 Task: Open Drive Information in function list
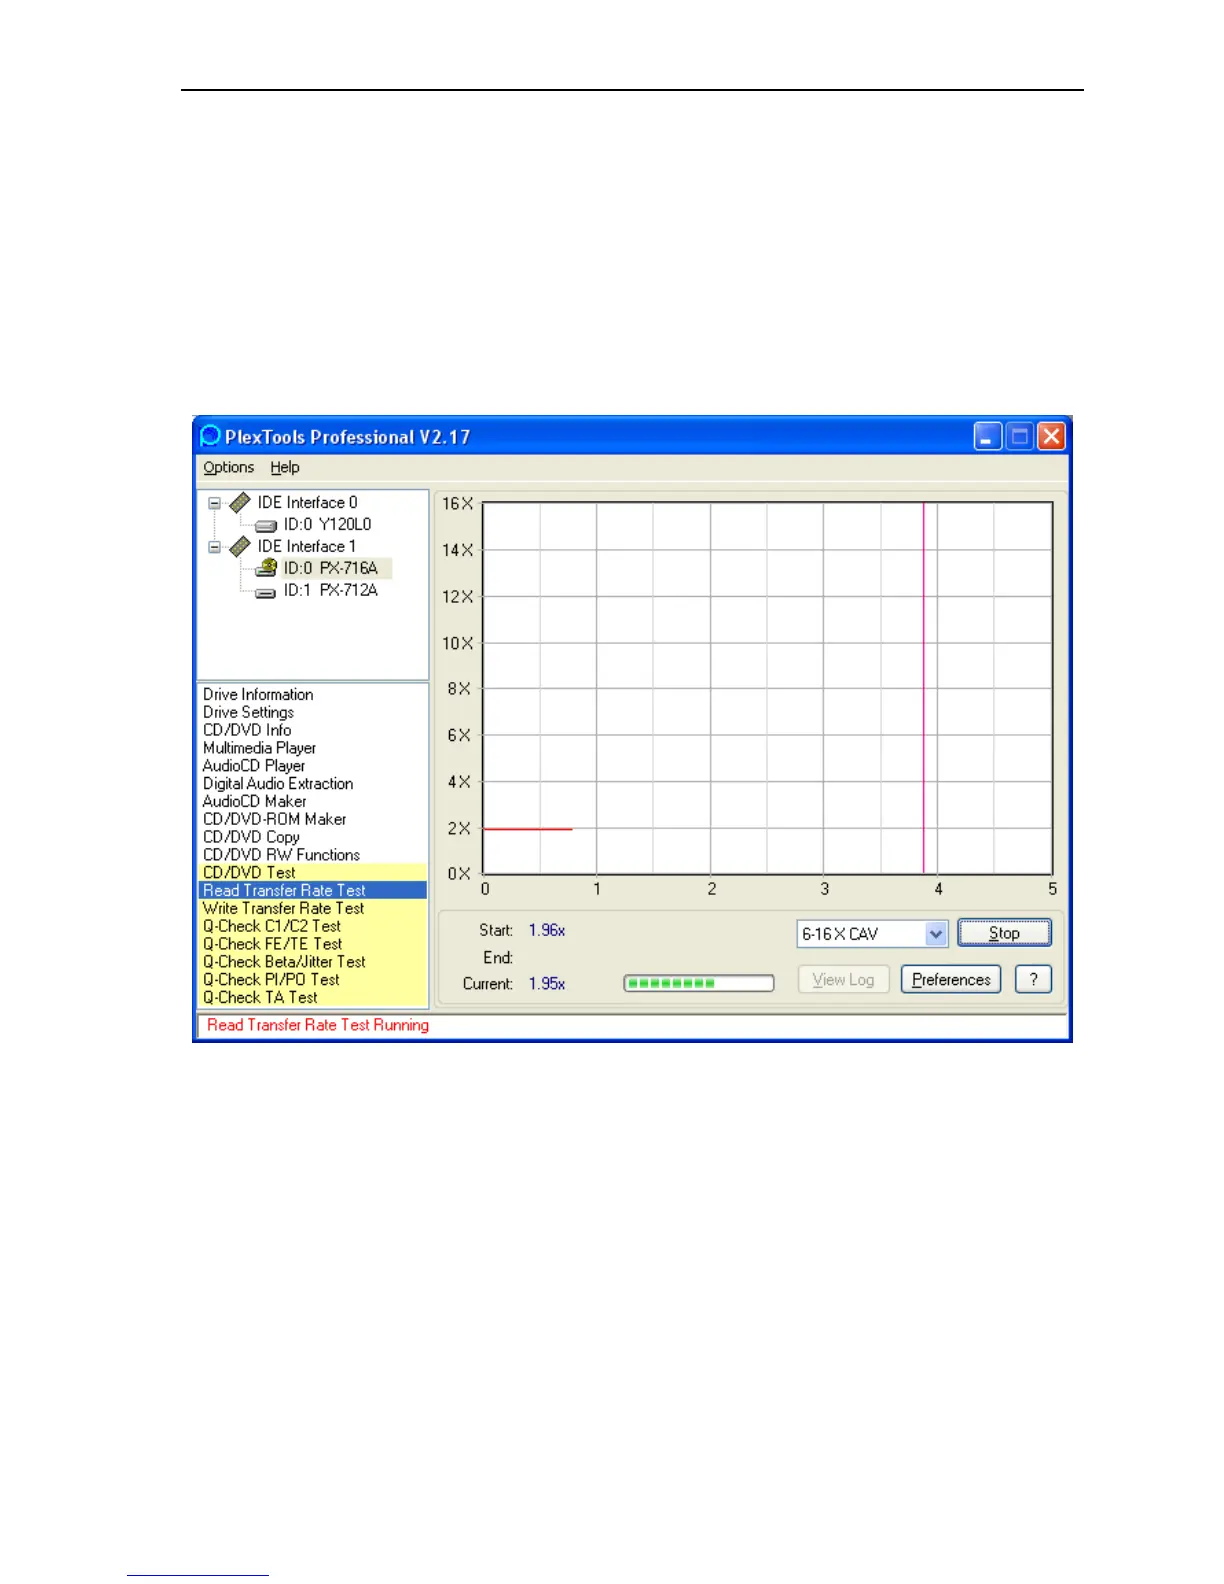point(258,695)
